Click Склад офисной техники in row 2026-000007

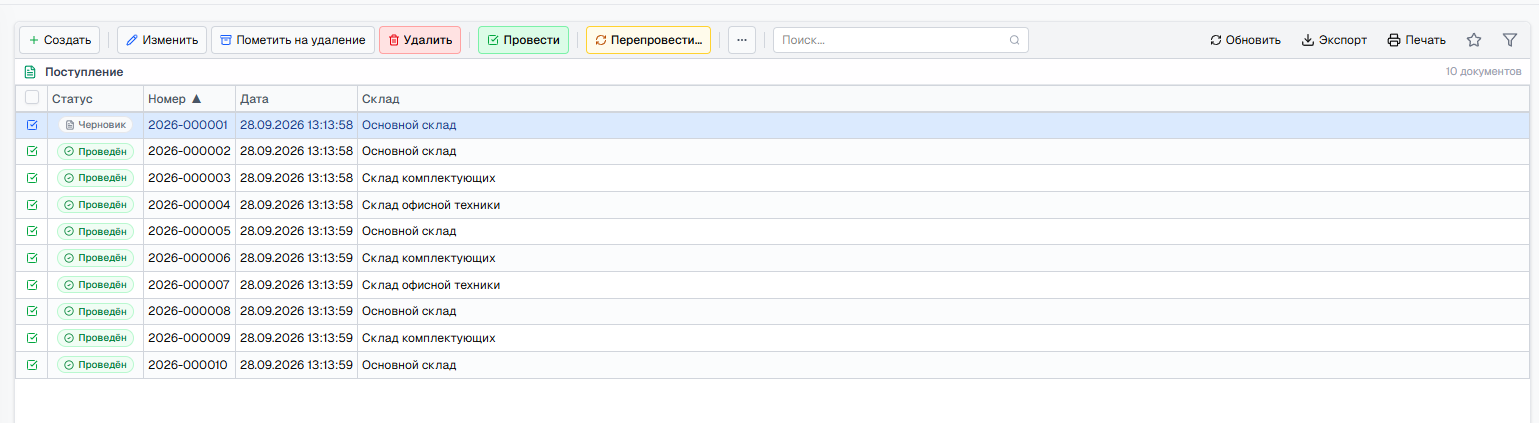[431, 285]
